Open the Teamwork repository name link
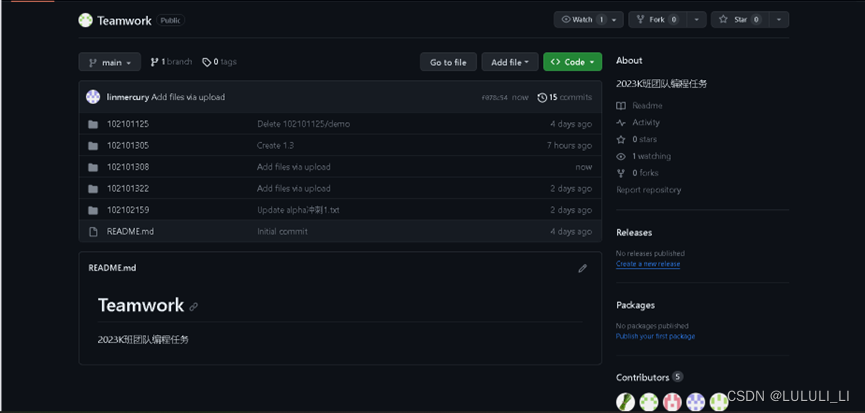Viewport: 865px width, 413px height. pos(124,21)
